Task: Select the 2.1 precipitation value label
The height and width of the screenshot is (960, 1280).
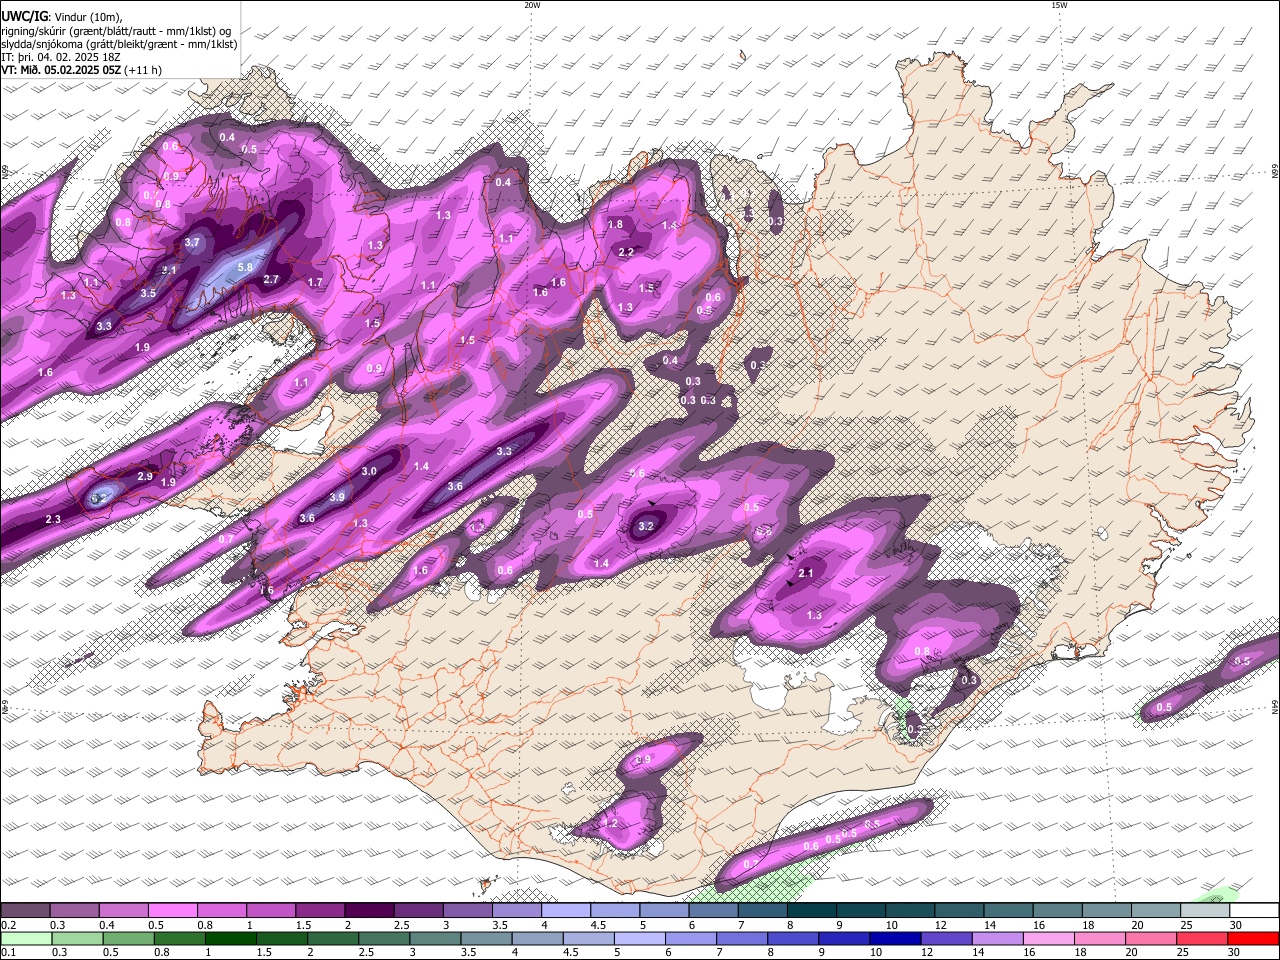Action: (x=806, y=573)
